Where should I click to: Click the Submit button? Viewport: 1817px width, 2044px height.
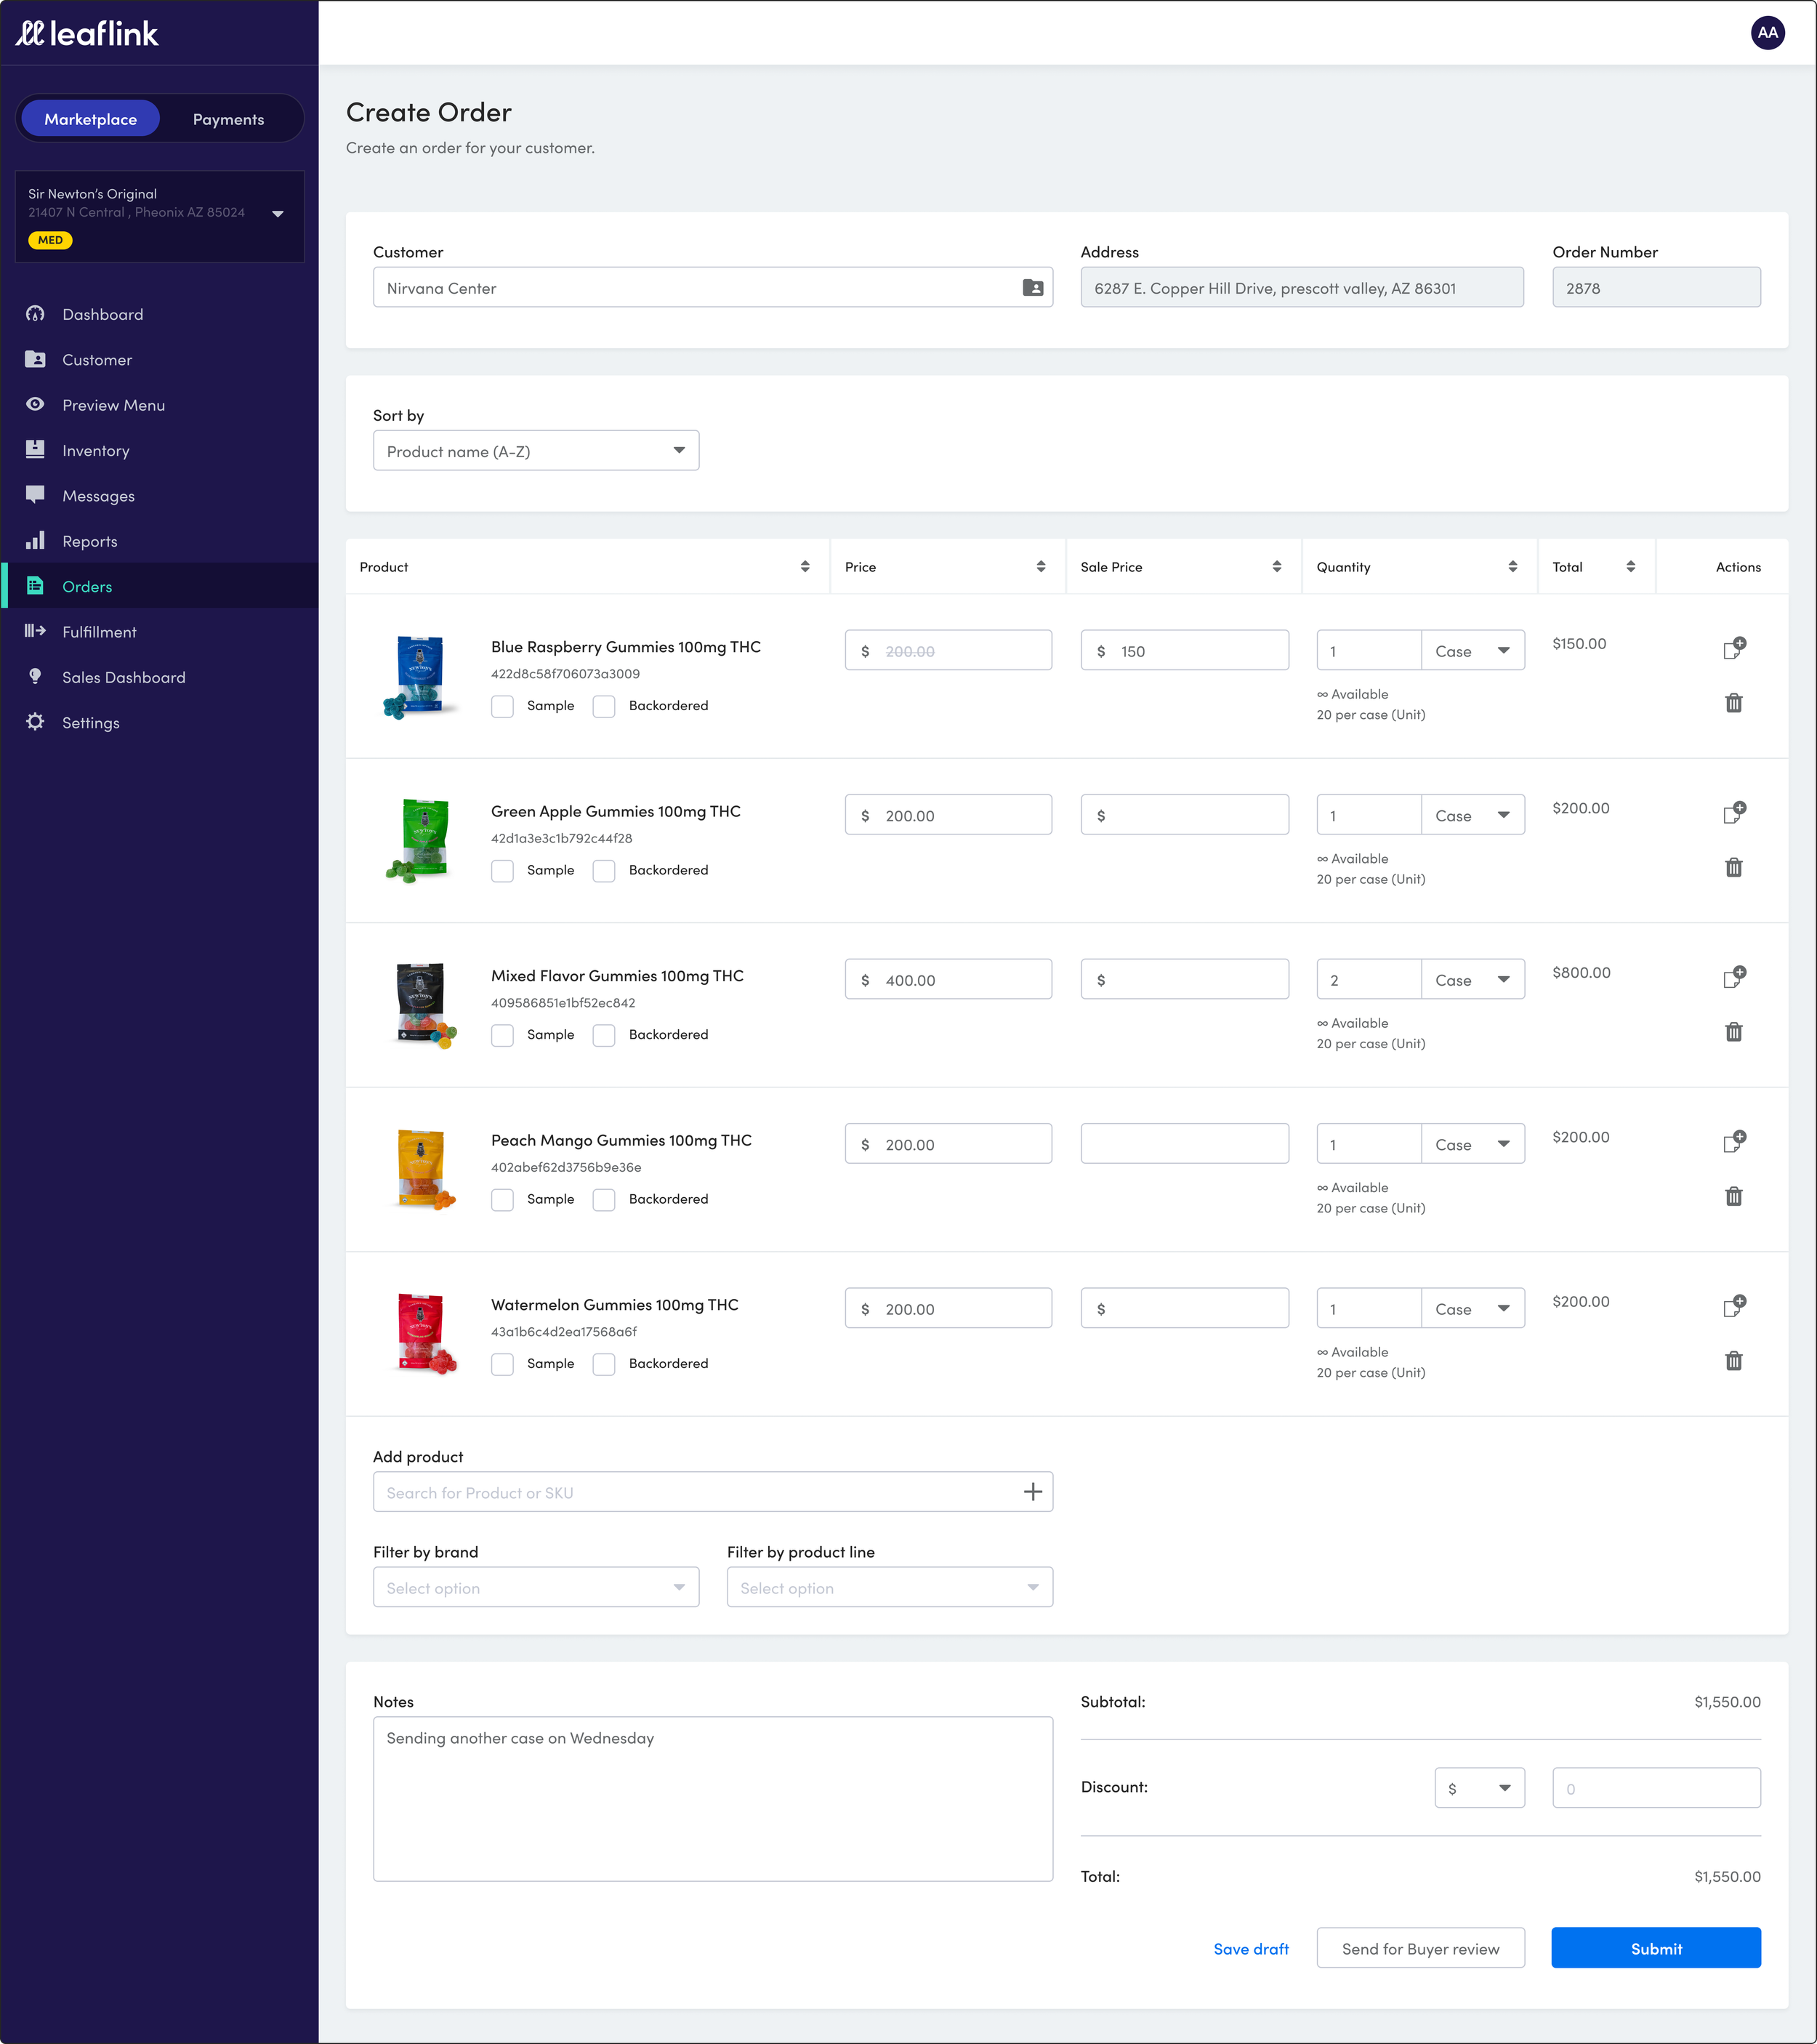(x=1655, y=1949)
